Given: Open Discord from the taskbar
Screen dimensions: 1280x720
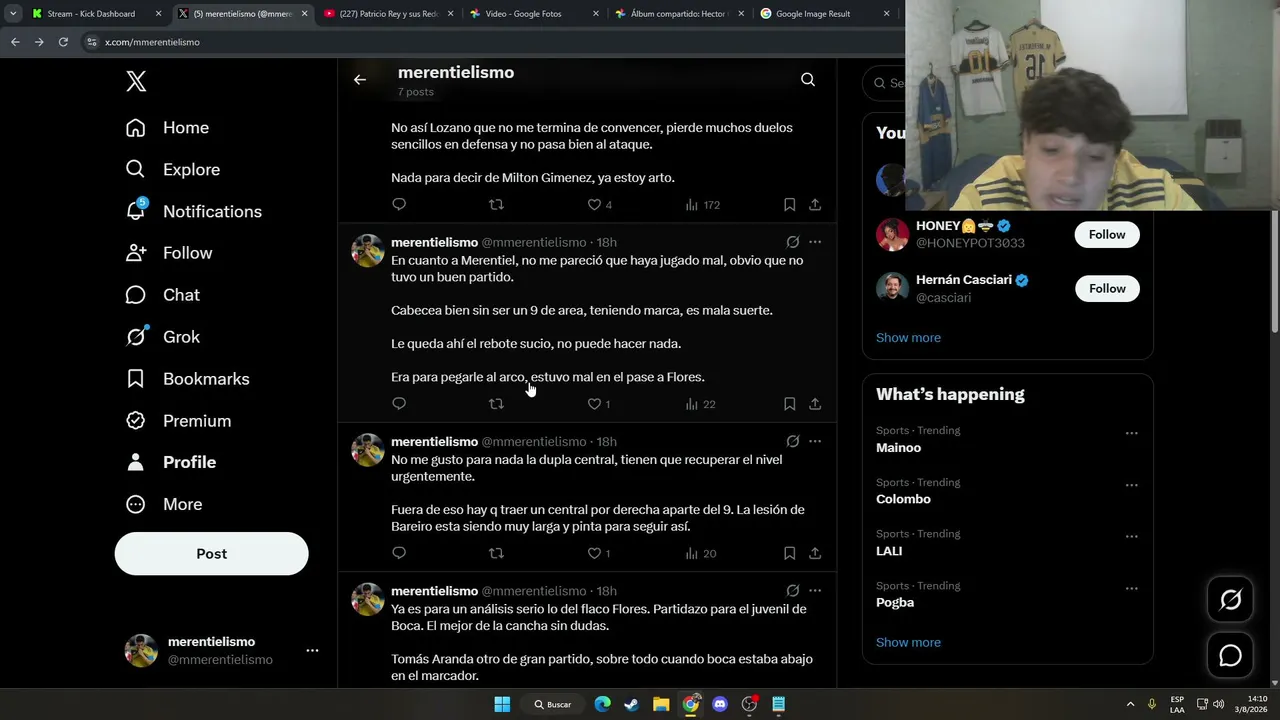Looking at the screenshot, I should point(720,704).
